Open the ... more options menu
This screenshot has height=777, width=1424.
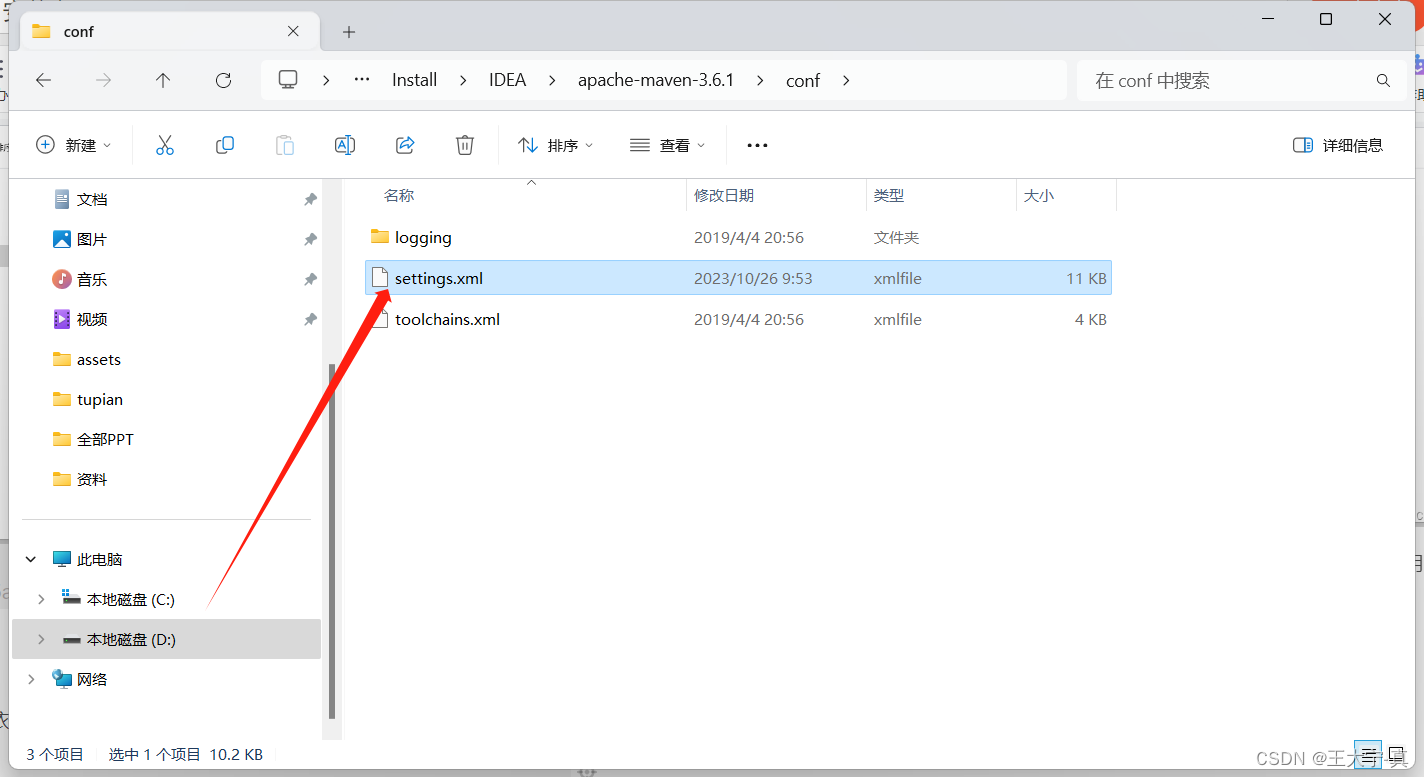point(756,145)
